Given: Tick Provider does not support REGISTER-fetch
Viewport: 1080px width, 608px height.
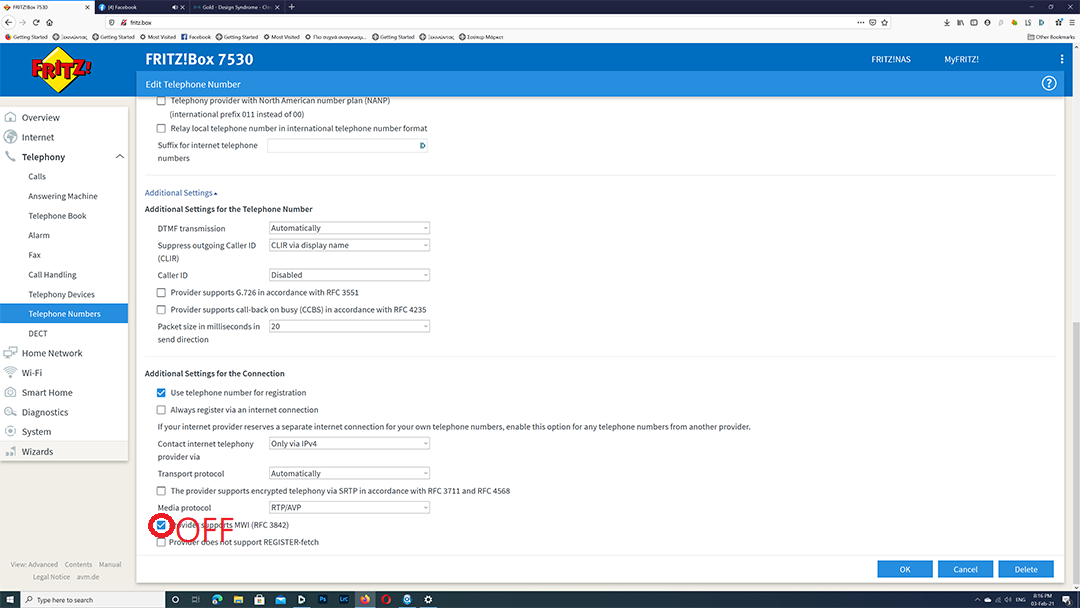Looking at the screenshot, I should click(x=161, y=542).
